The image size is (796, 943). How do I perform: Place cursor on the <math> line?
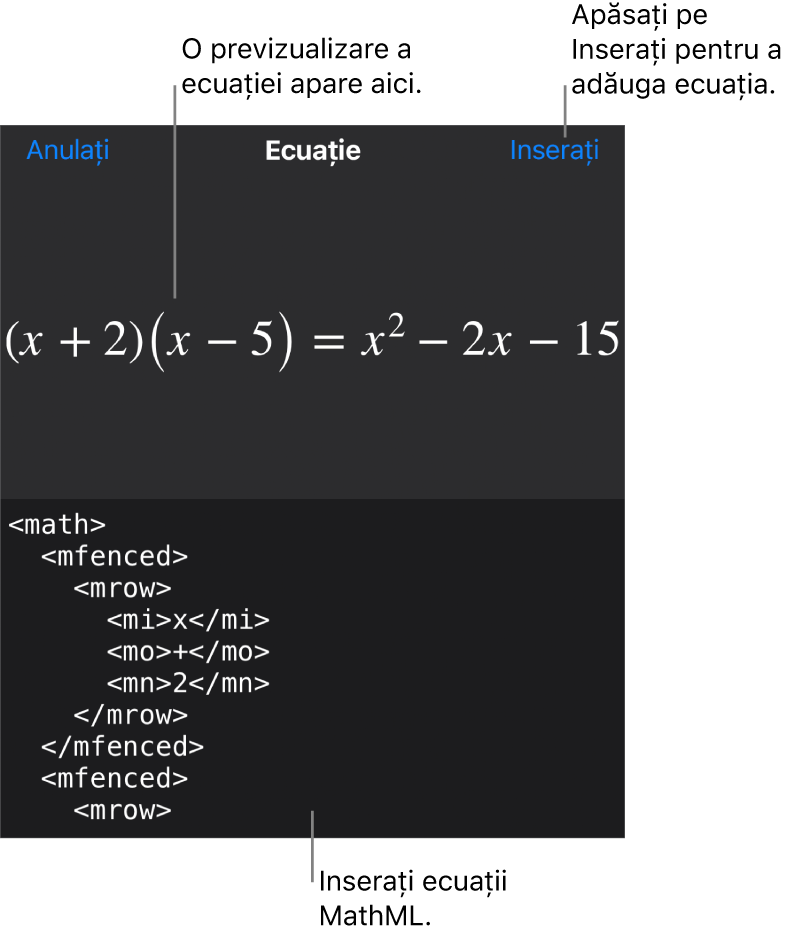[57, 525]
